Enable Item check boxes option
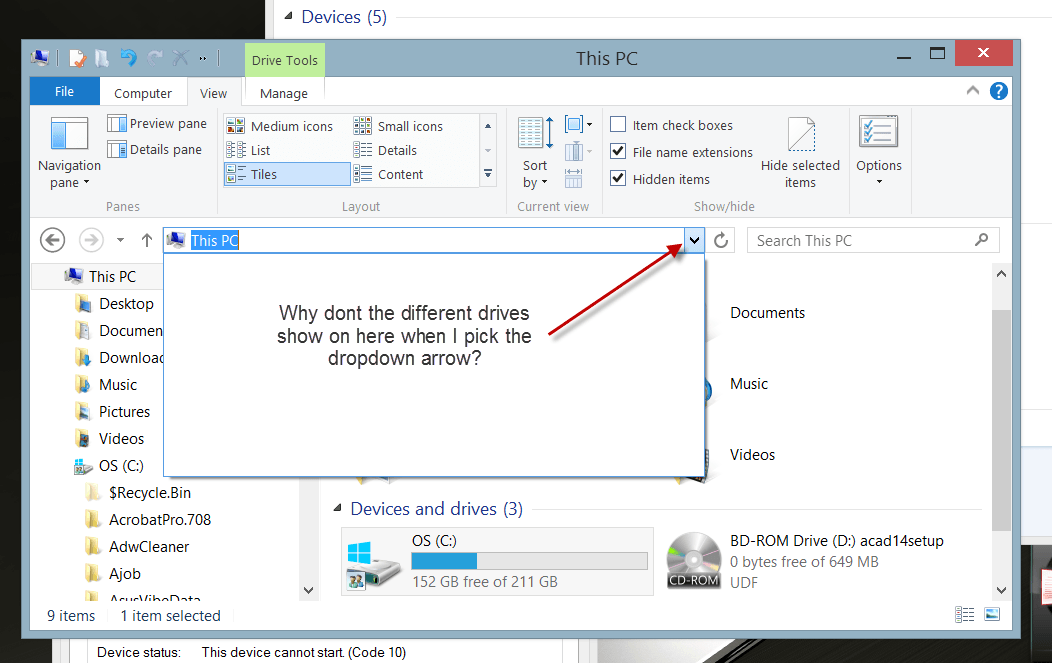Screen dimensions: 1052x663 (x=619, y=125)
